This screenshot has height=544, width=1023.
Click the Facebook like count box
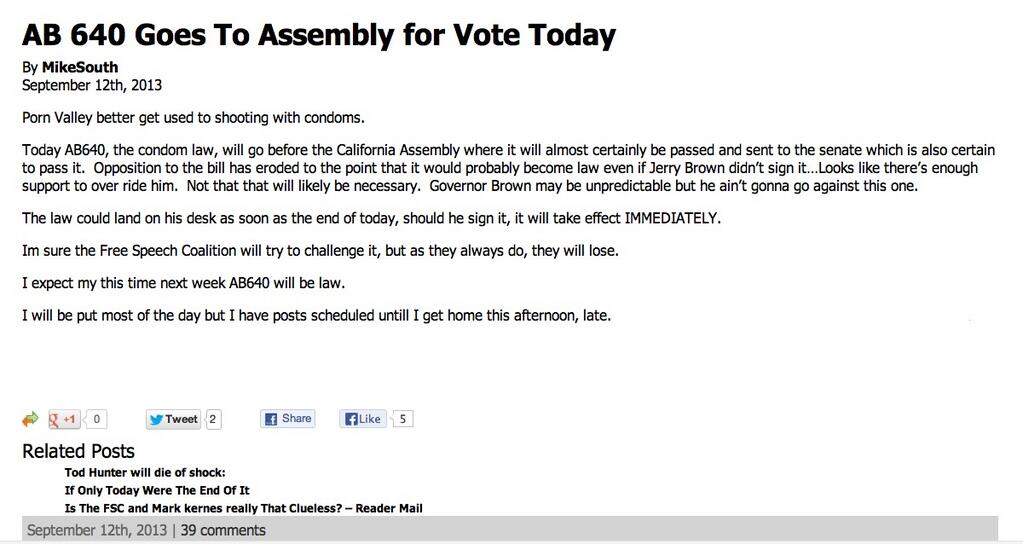pyautogui.click(x=404, y=420)
